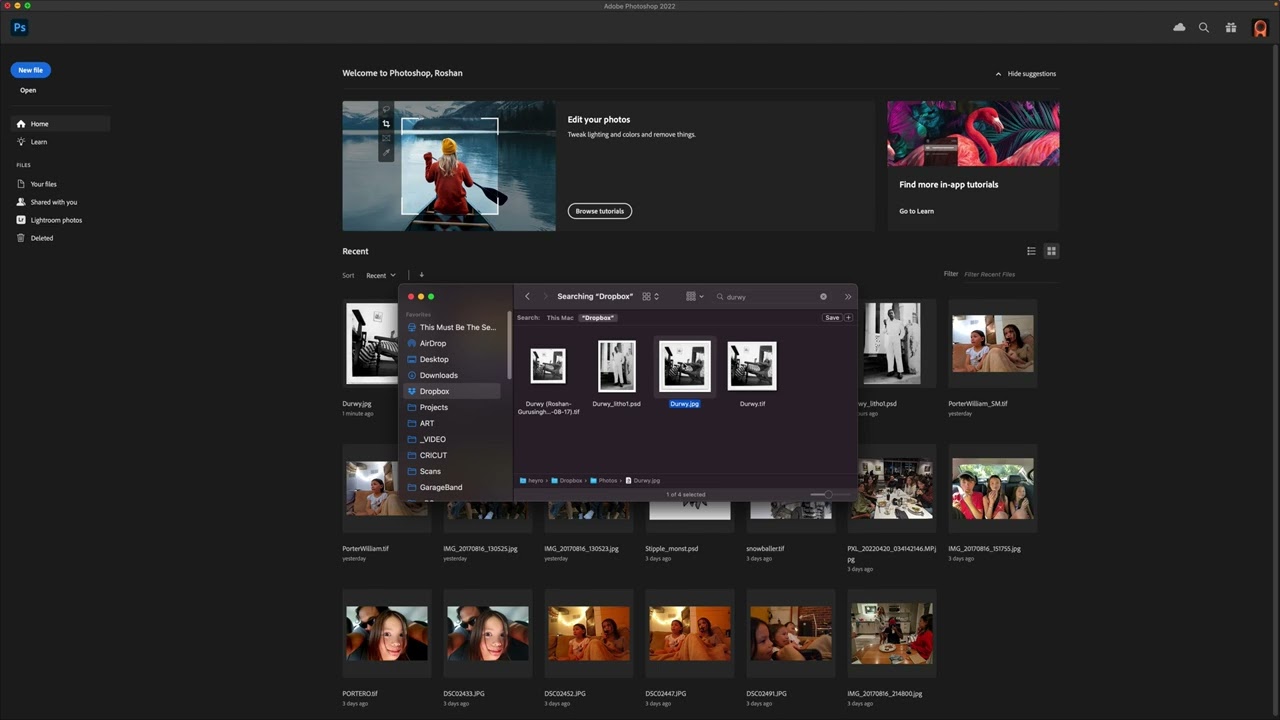
Task: Go to Home in Photoshop sidebar
Action: (60, 124)
